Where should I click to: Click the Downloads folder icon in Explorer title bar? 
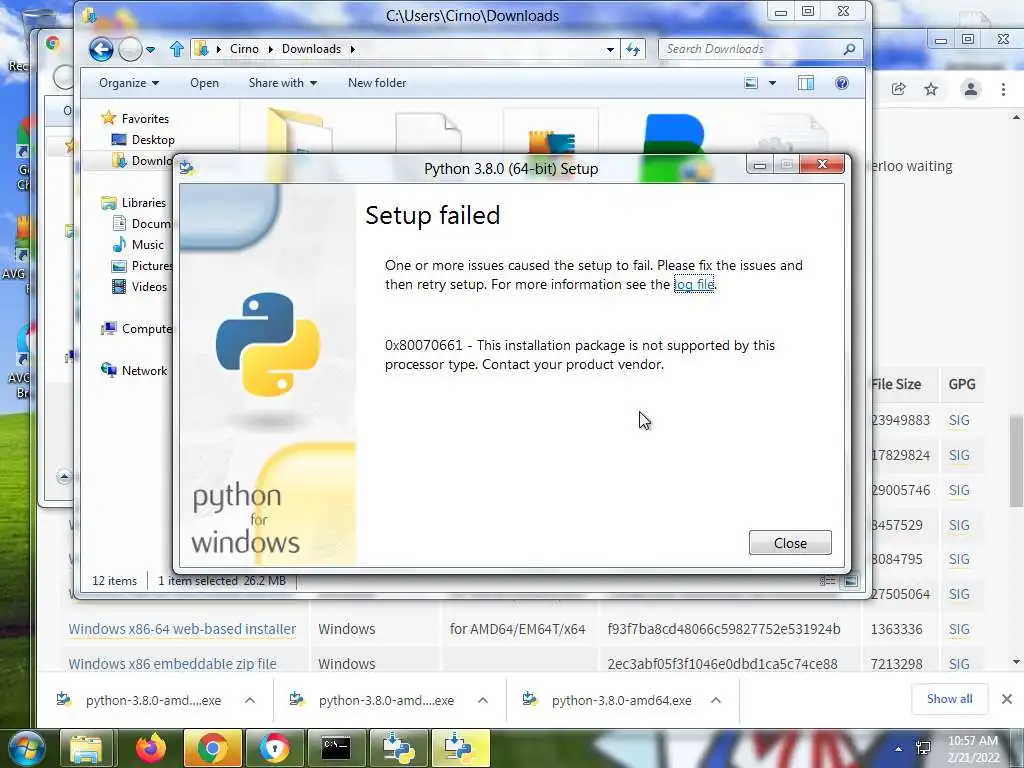click(x=90, y=15)
